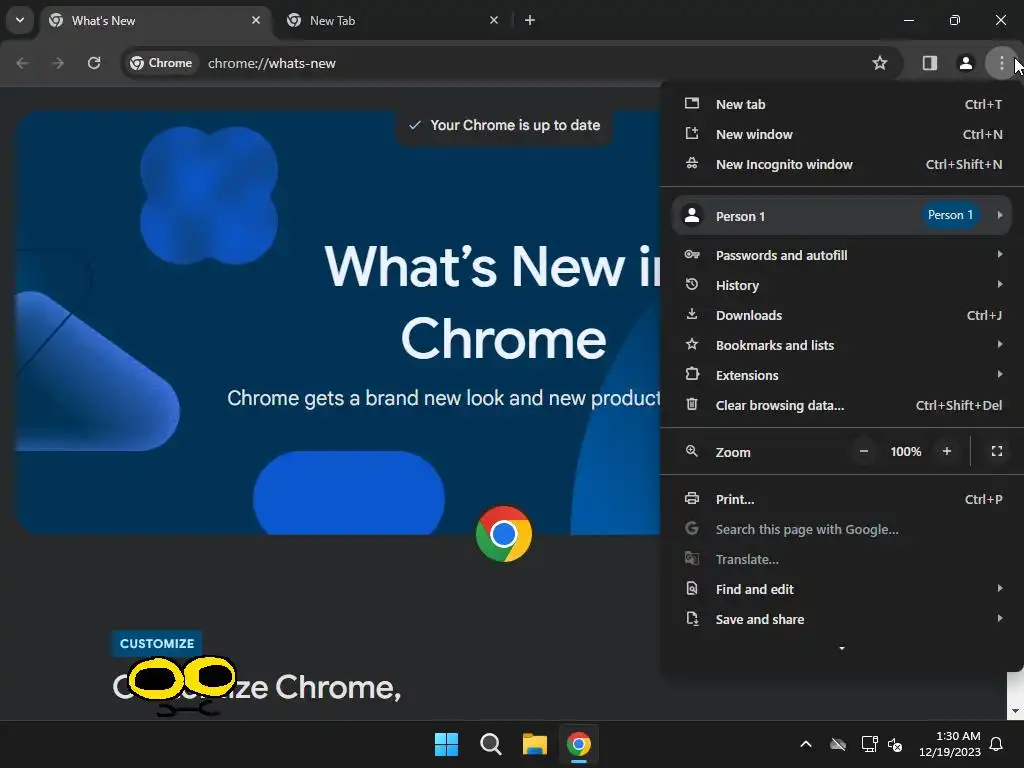Choose Print from the menu
1024x768 pixels.
[842, 500]
